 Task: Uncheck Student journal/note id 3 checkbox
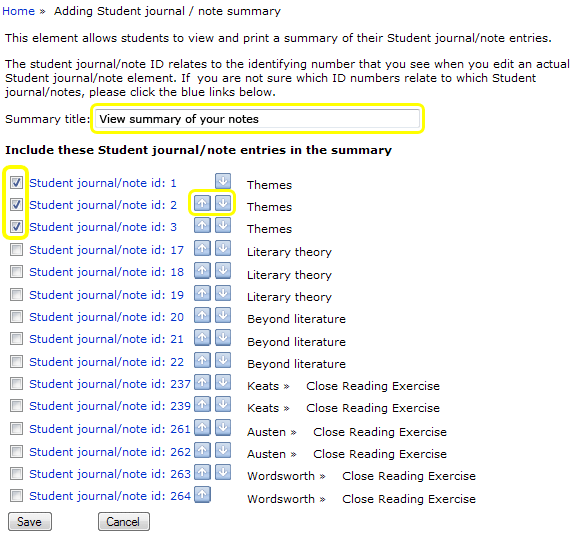click(x=16, y=226)
